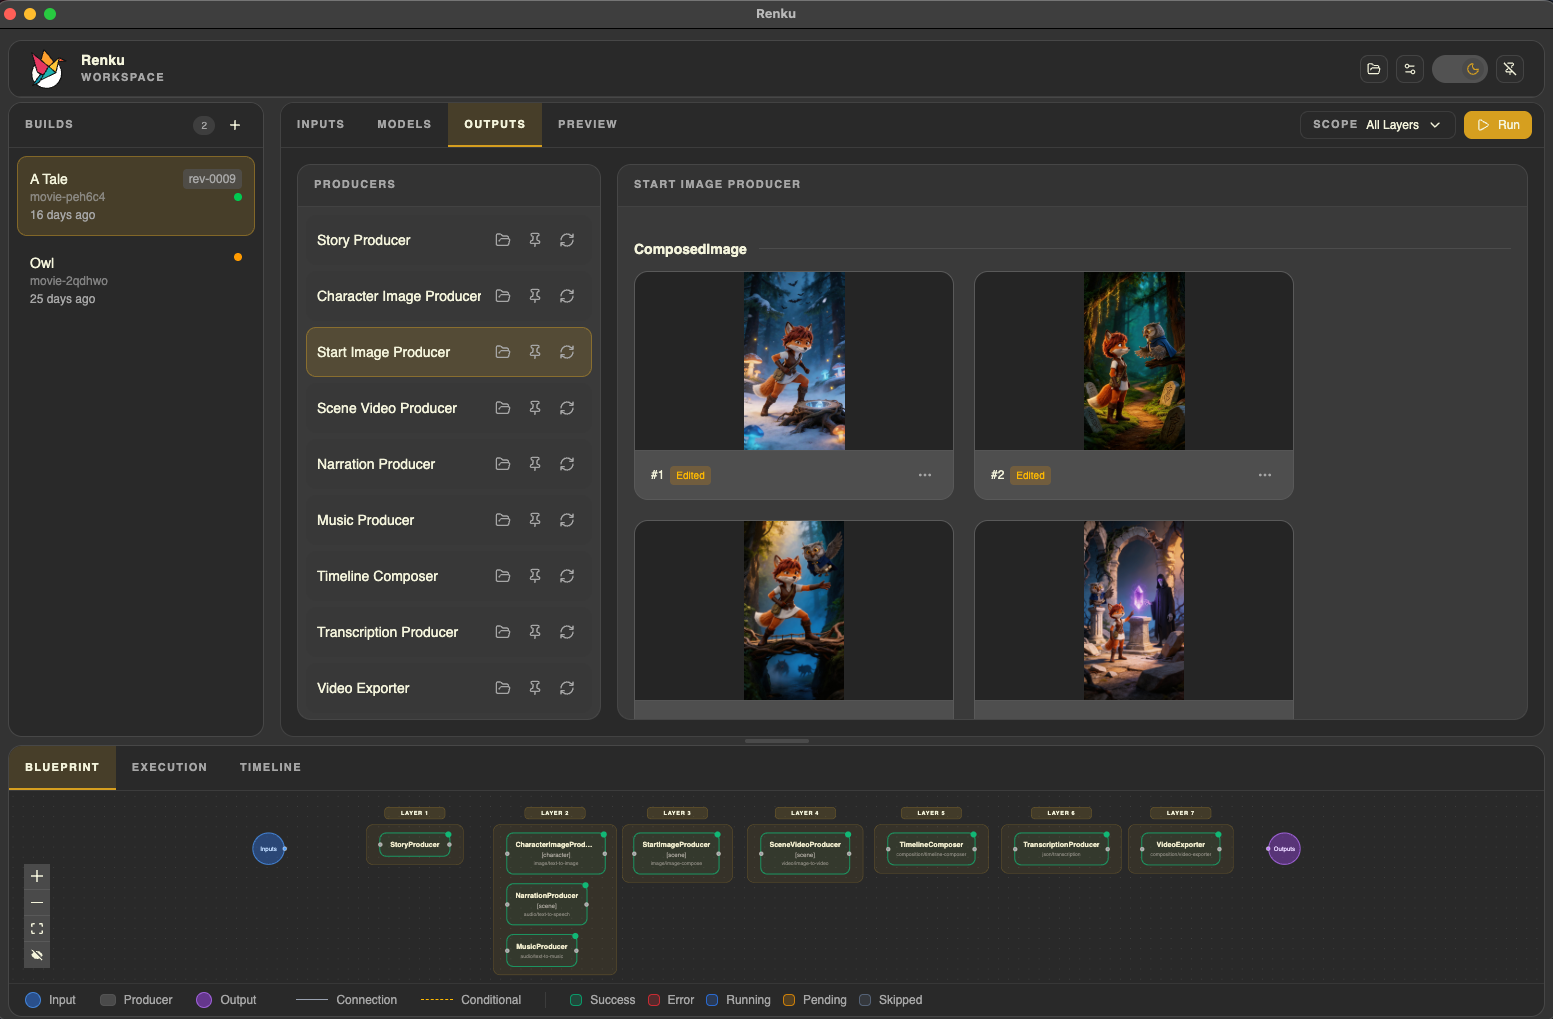
Task: Open folder for Start Image Producer
Action: pos(503,352)
